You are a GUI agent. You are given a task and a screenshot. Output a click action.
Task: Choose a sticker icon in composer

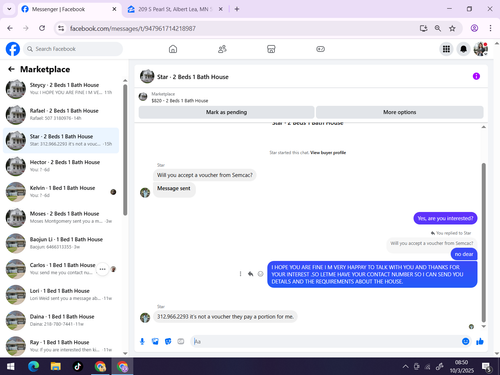tap(168, 341)
